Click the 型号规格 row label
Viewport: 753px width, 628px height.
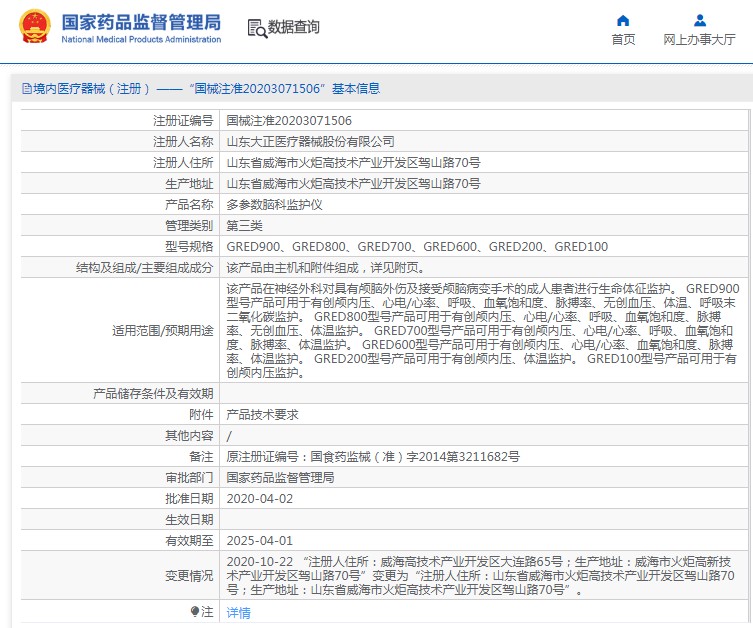click(x=189, y=247)
